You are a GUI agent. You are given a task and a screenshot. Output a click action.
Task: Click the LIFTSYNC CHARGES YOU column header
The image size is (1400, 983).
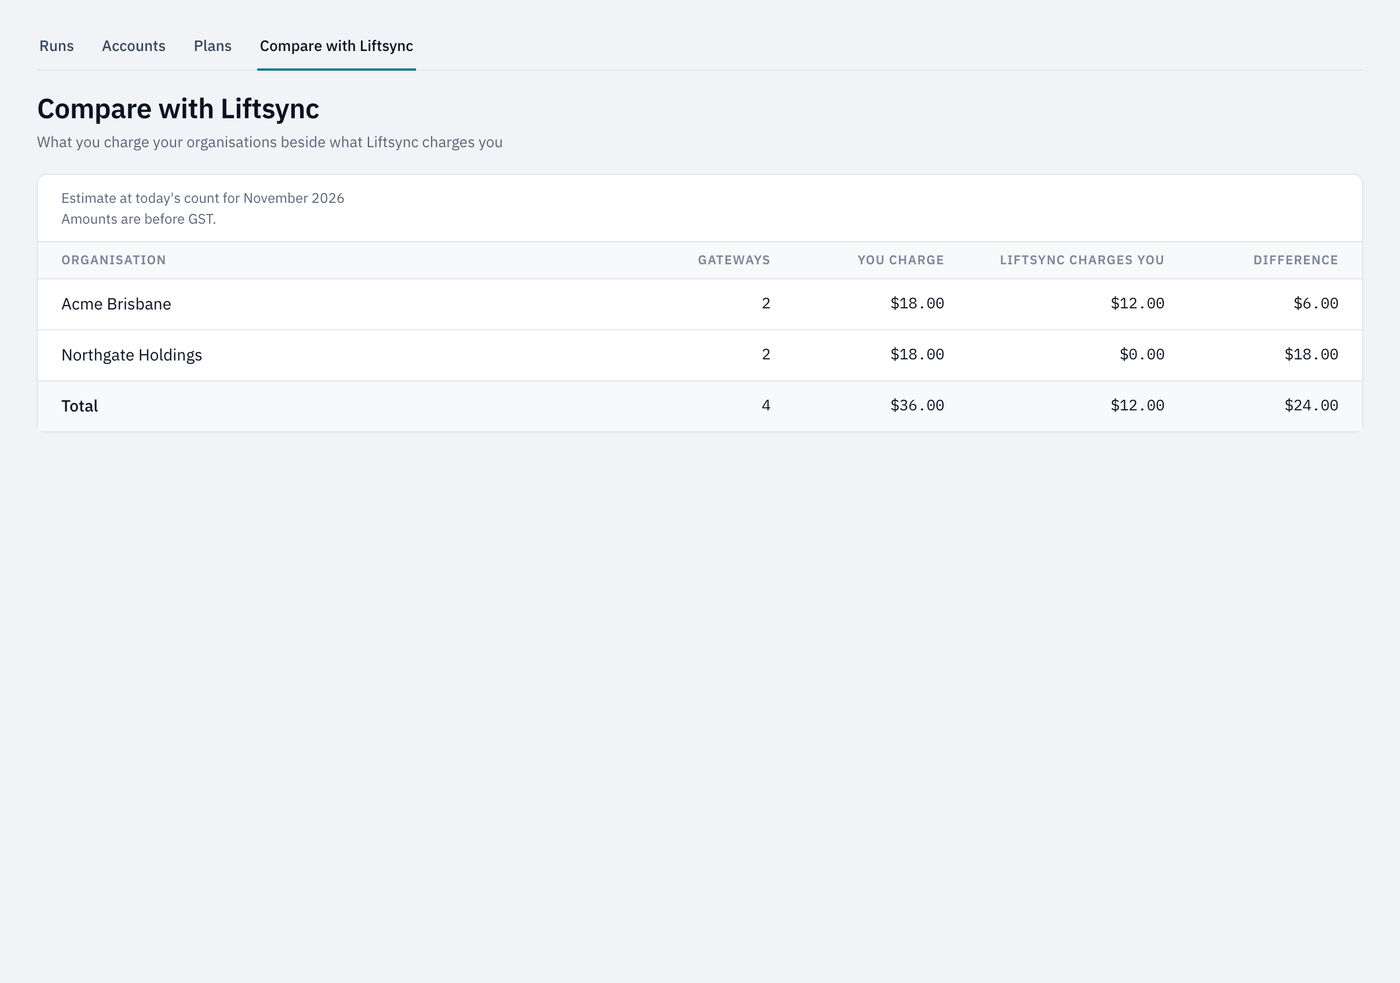1082,260
